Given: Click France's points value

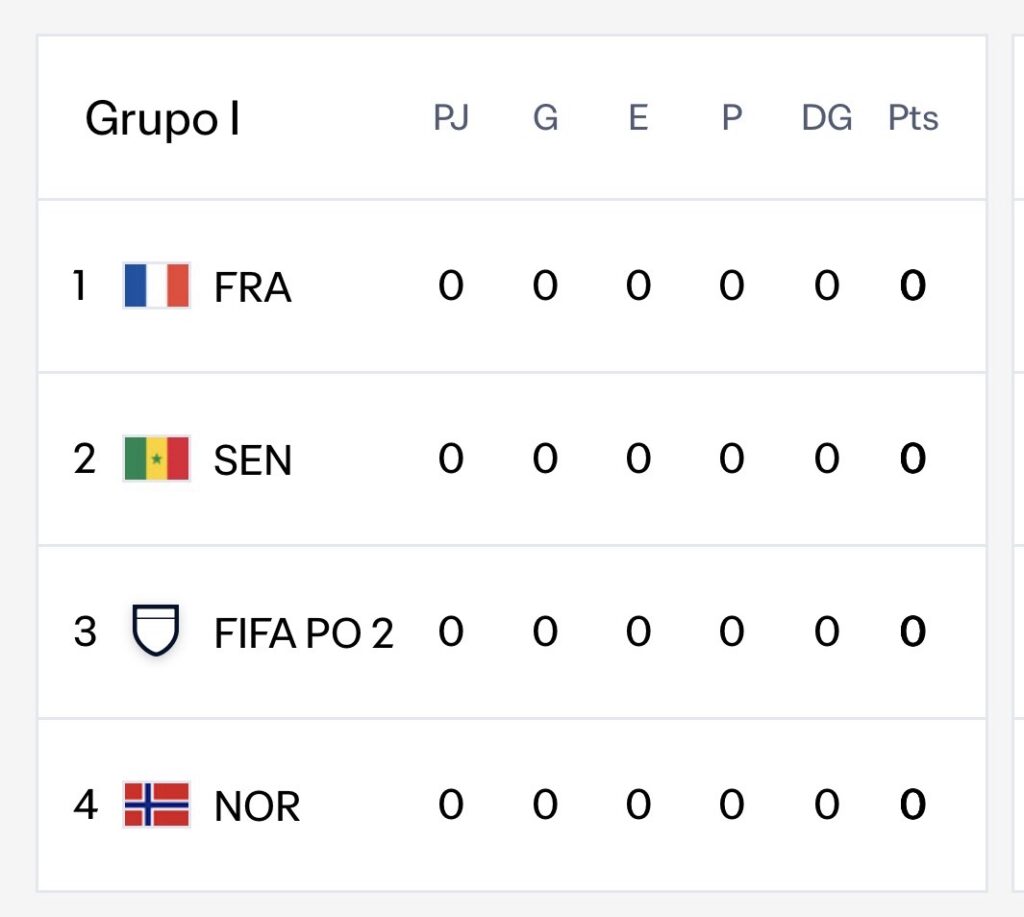Looking at the screenshot, I should [x=913, y=287].
